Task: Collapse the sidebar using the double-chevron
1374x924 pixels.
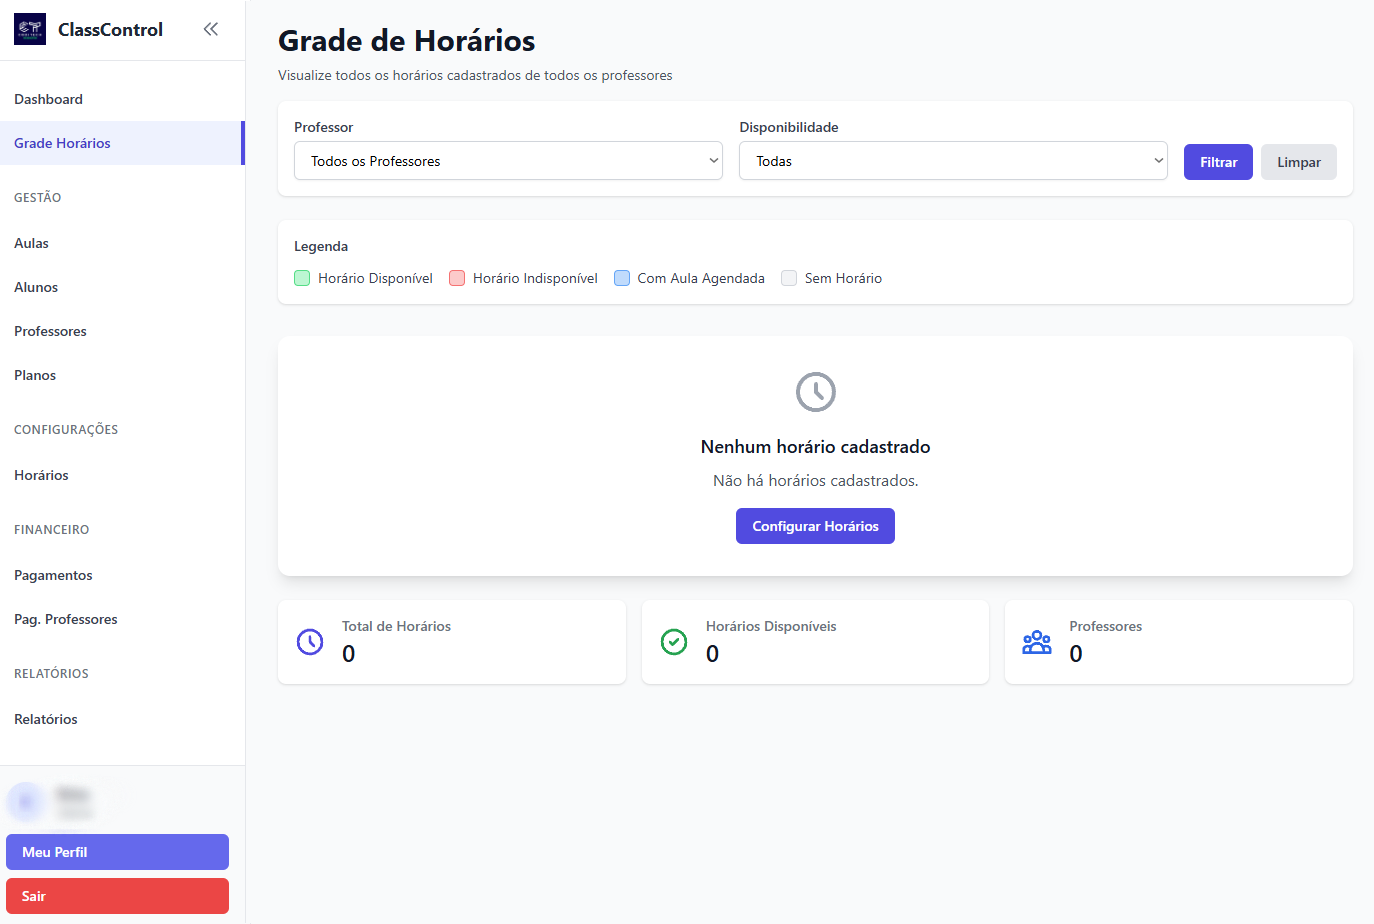Action: coord(210,29)
